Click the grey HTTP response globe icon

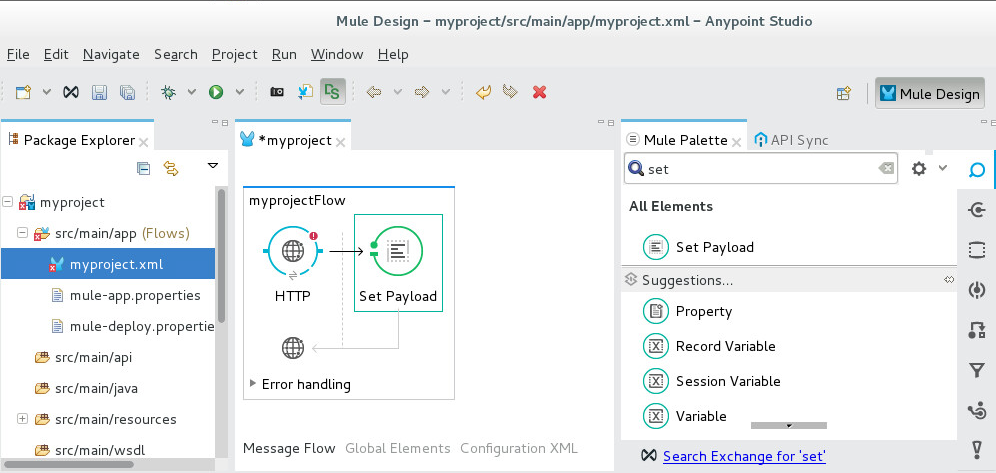pyautogui.click(x=293, y=348)
